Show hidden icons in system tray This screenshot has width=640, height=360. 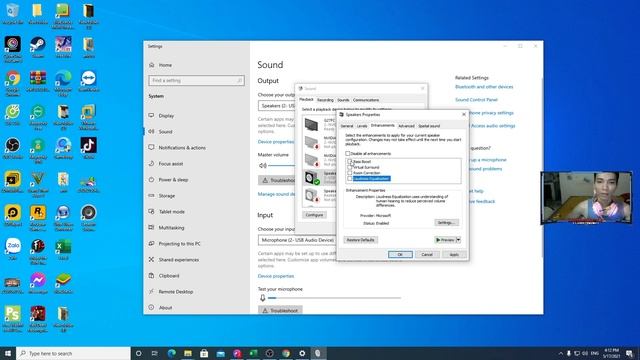click(x=561, y=353)
